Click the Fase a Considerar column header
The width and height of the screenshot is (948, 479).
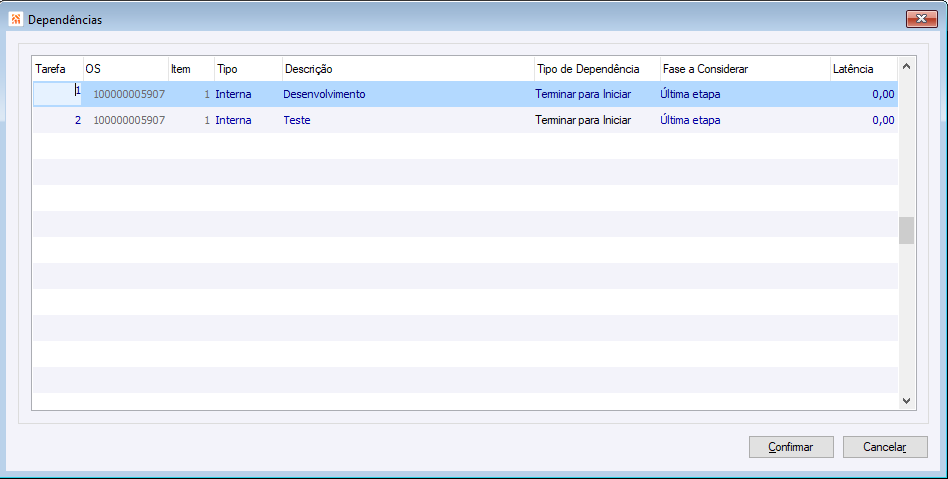(745, 69)
